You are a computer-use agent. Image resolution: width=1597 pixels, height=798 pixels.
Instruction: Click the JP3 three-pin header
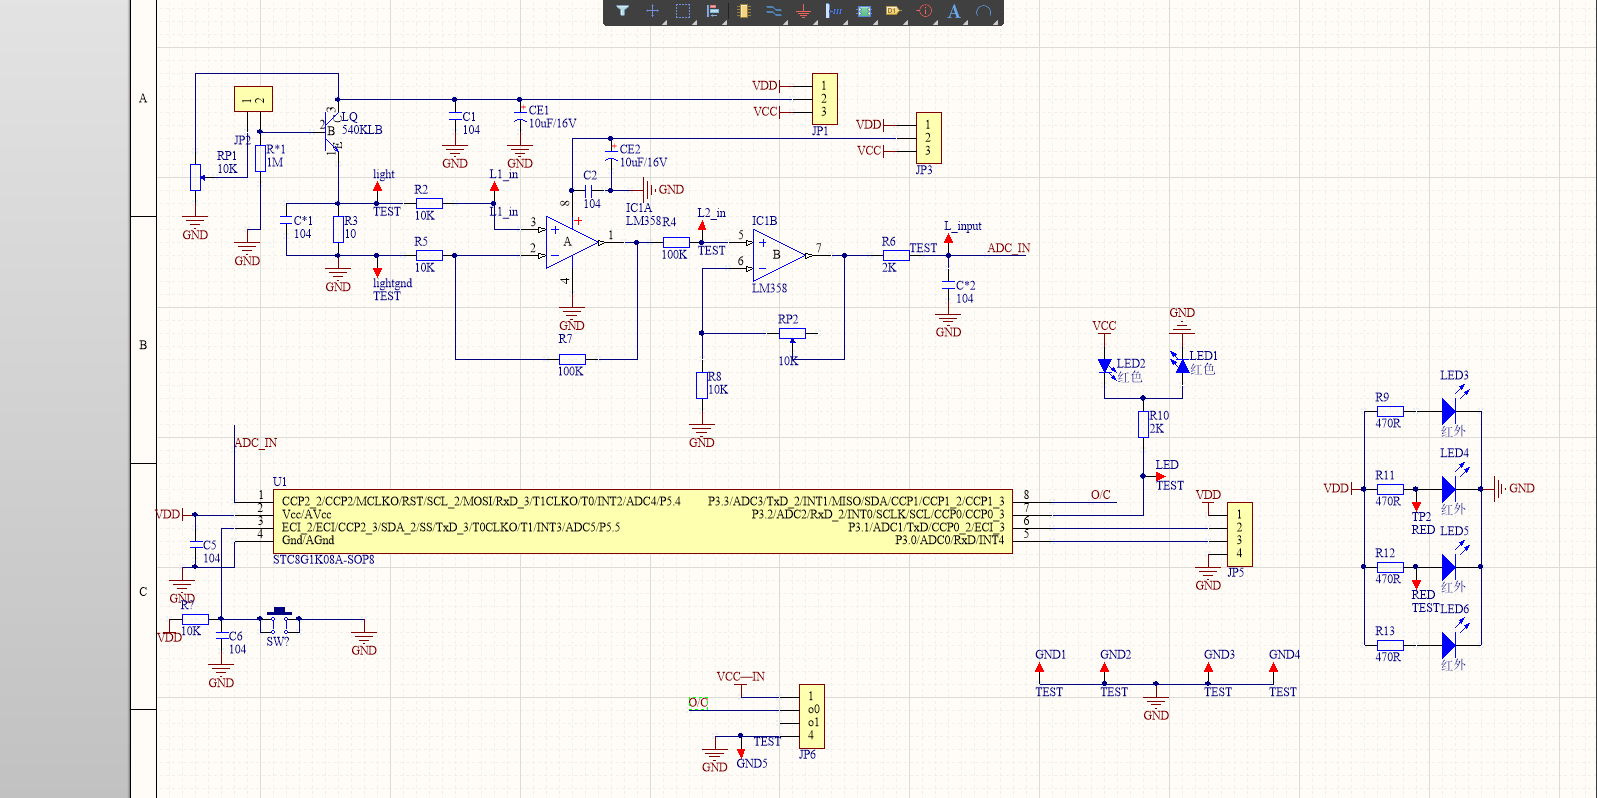click(928, 138)
